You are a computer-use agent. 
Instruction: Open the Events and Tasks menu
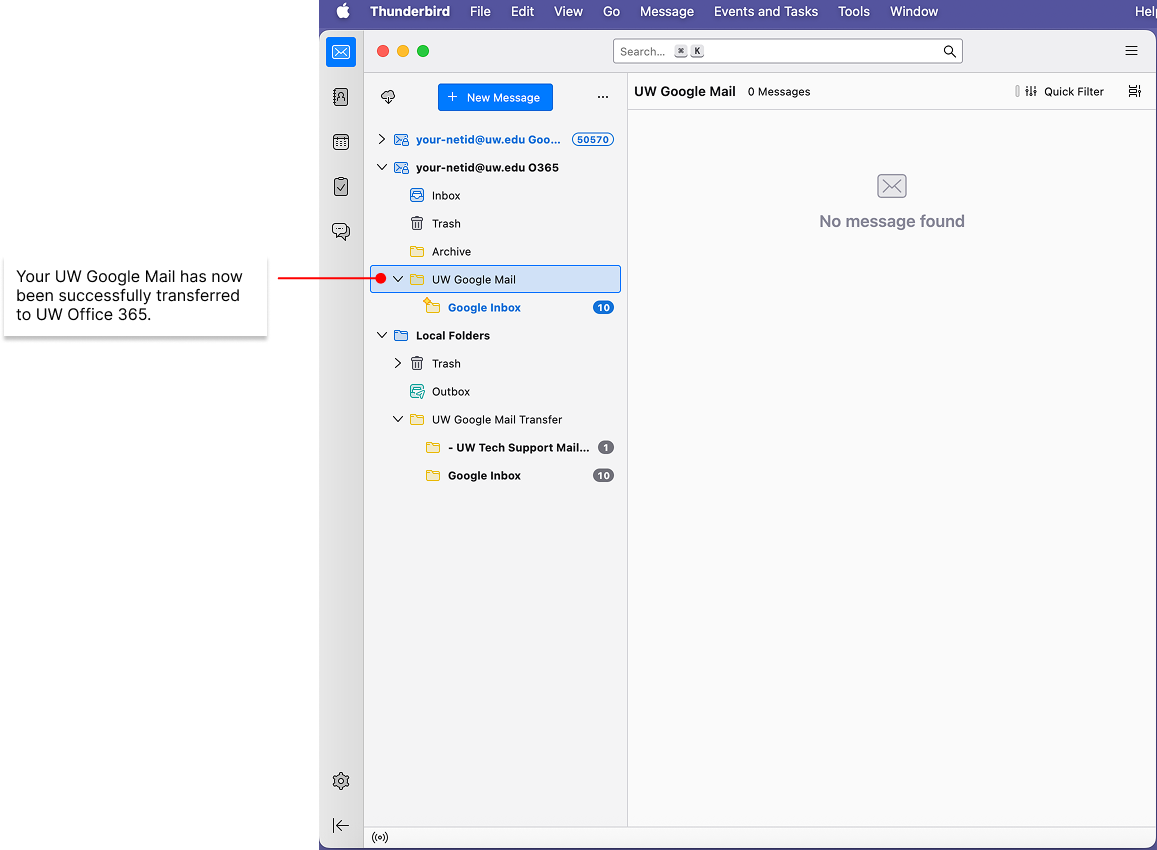[765, 12]
